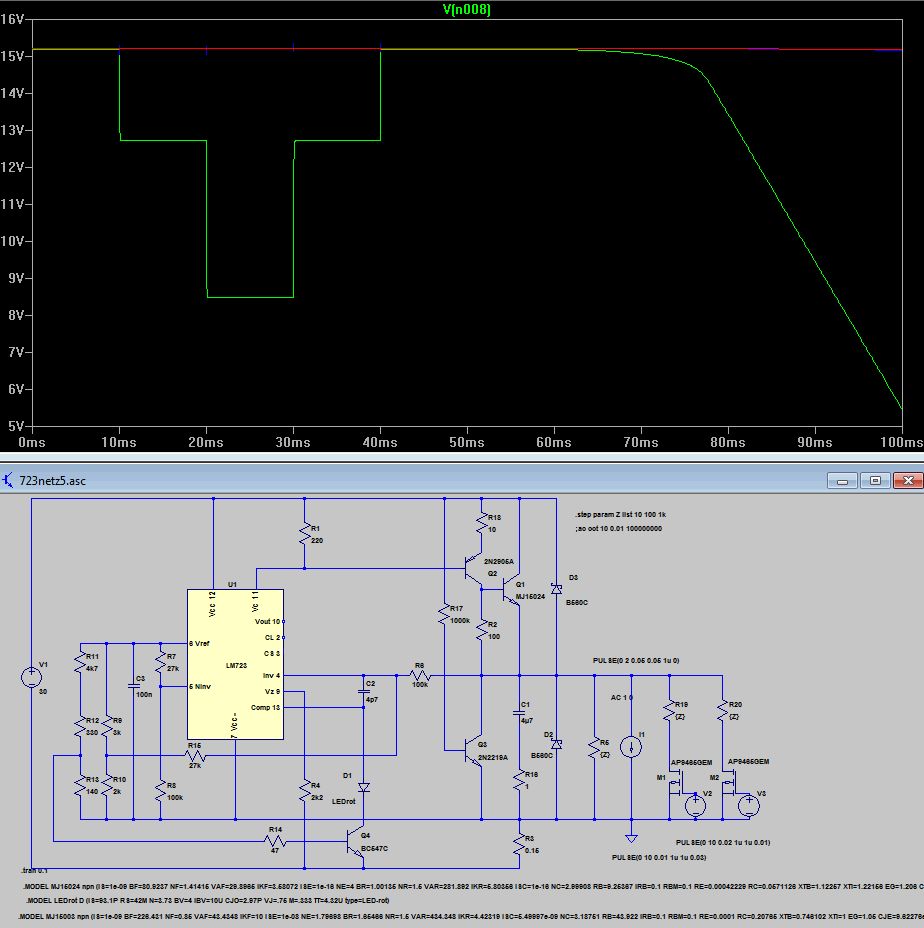Select resistor R20 symbol
This screenshot has height=928, width=924.
point(722,710)
